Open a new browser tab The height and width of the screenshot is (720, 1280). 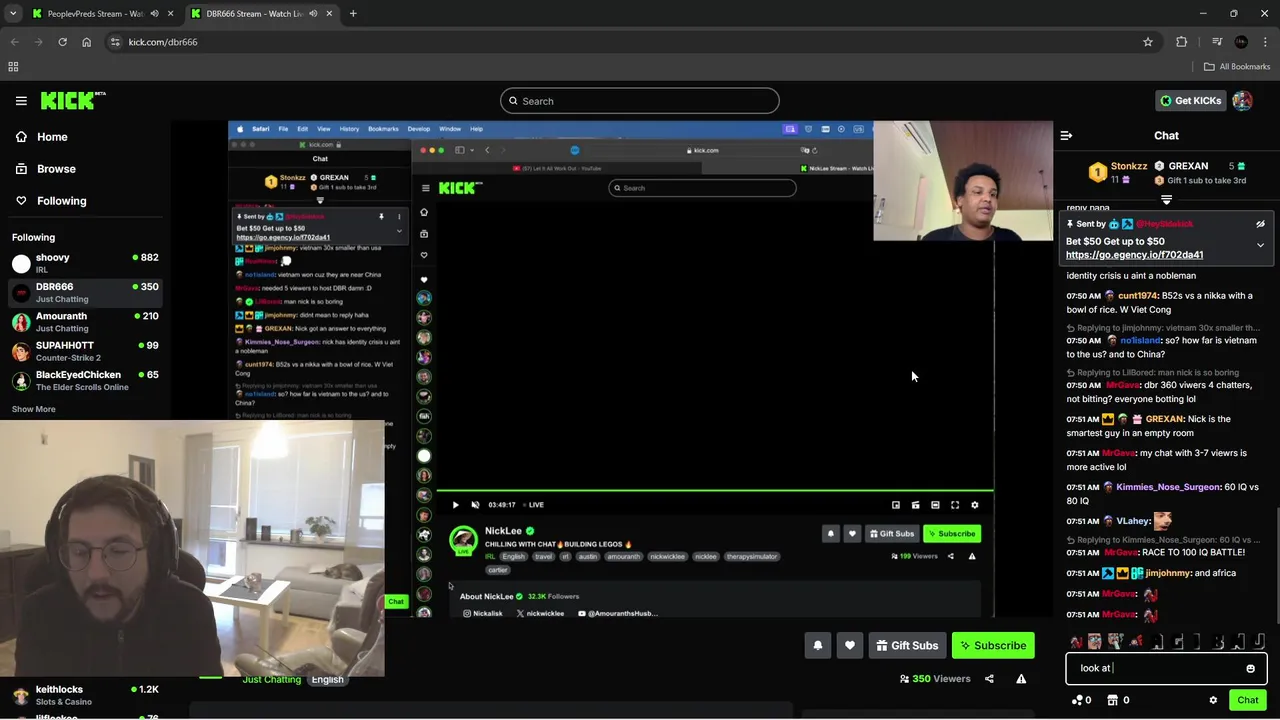(353, 14)
